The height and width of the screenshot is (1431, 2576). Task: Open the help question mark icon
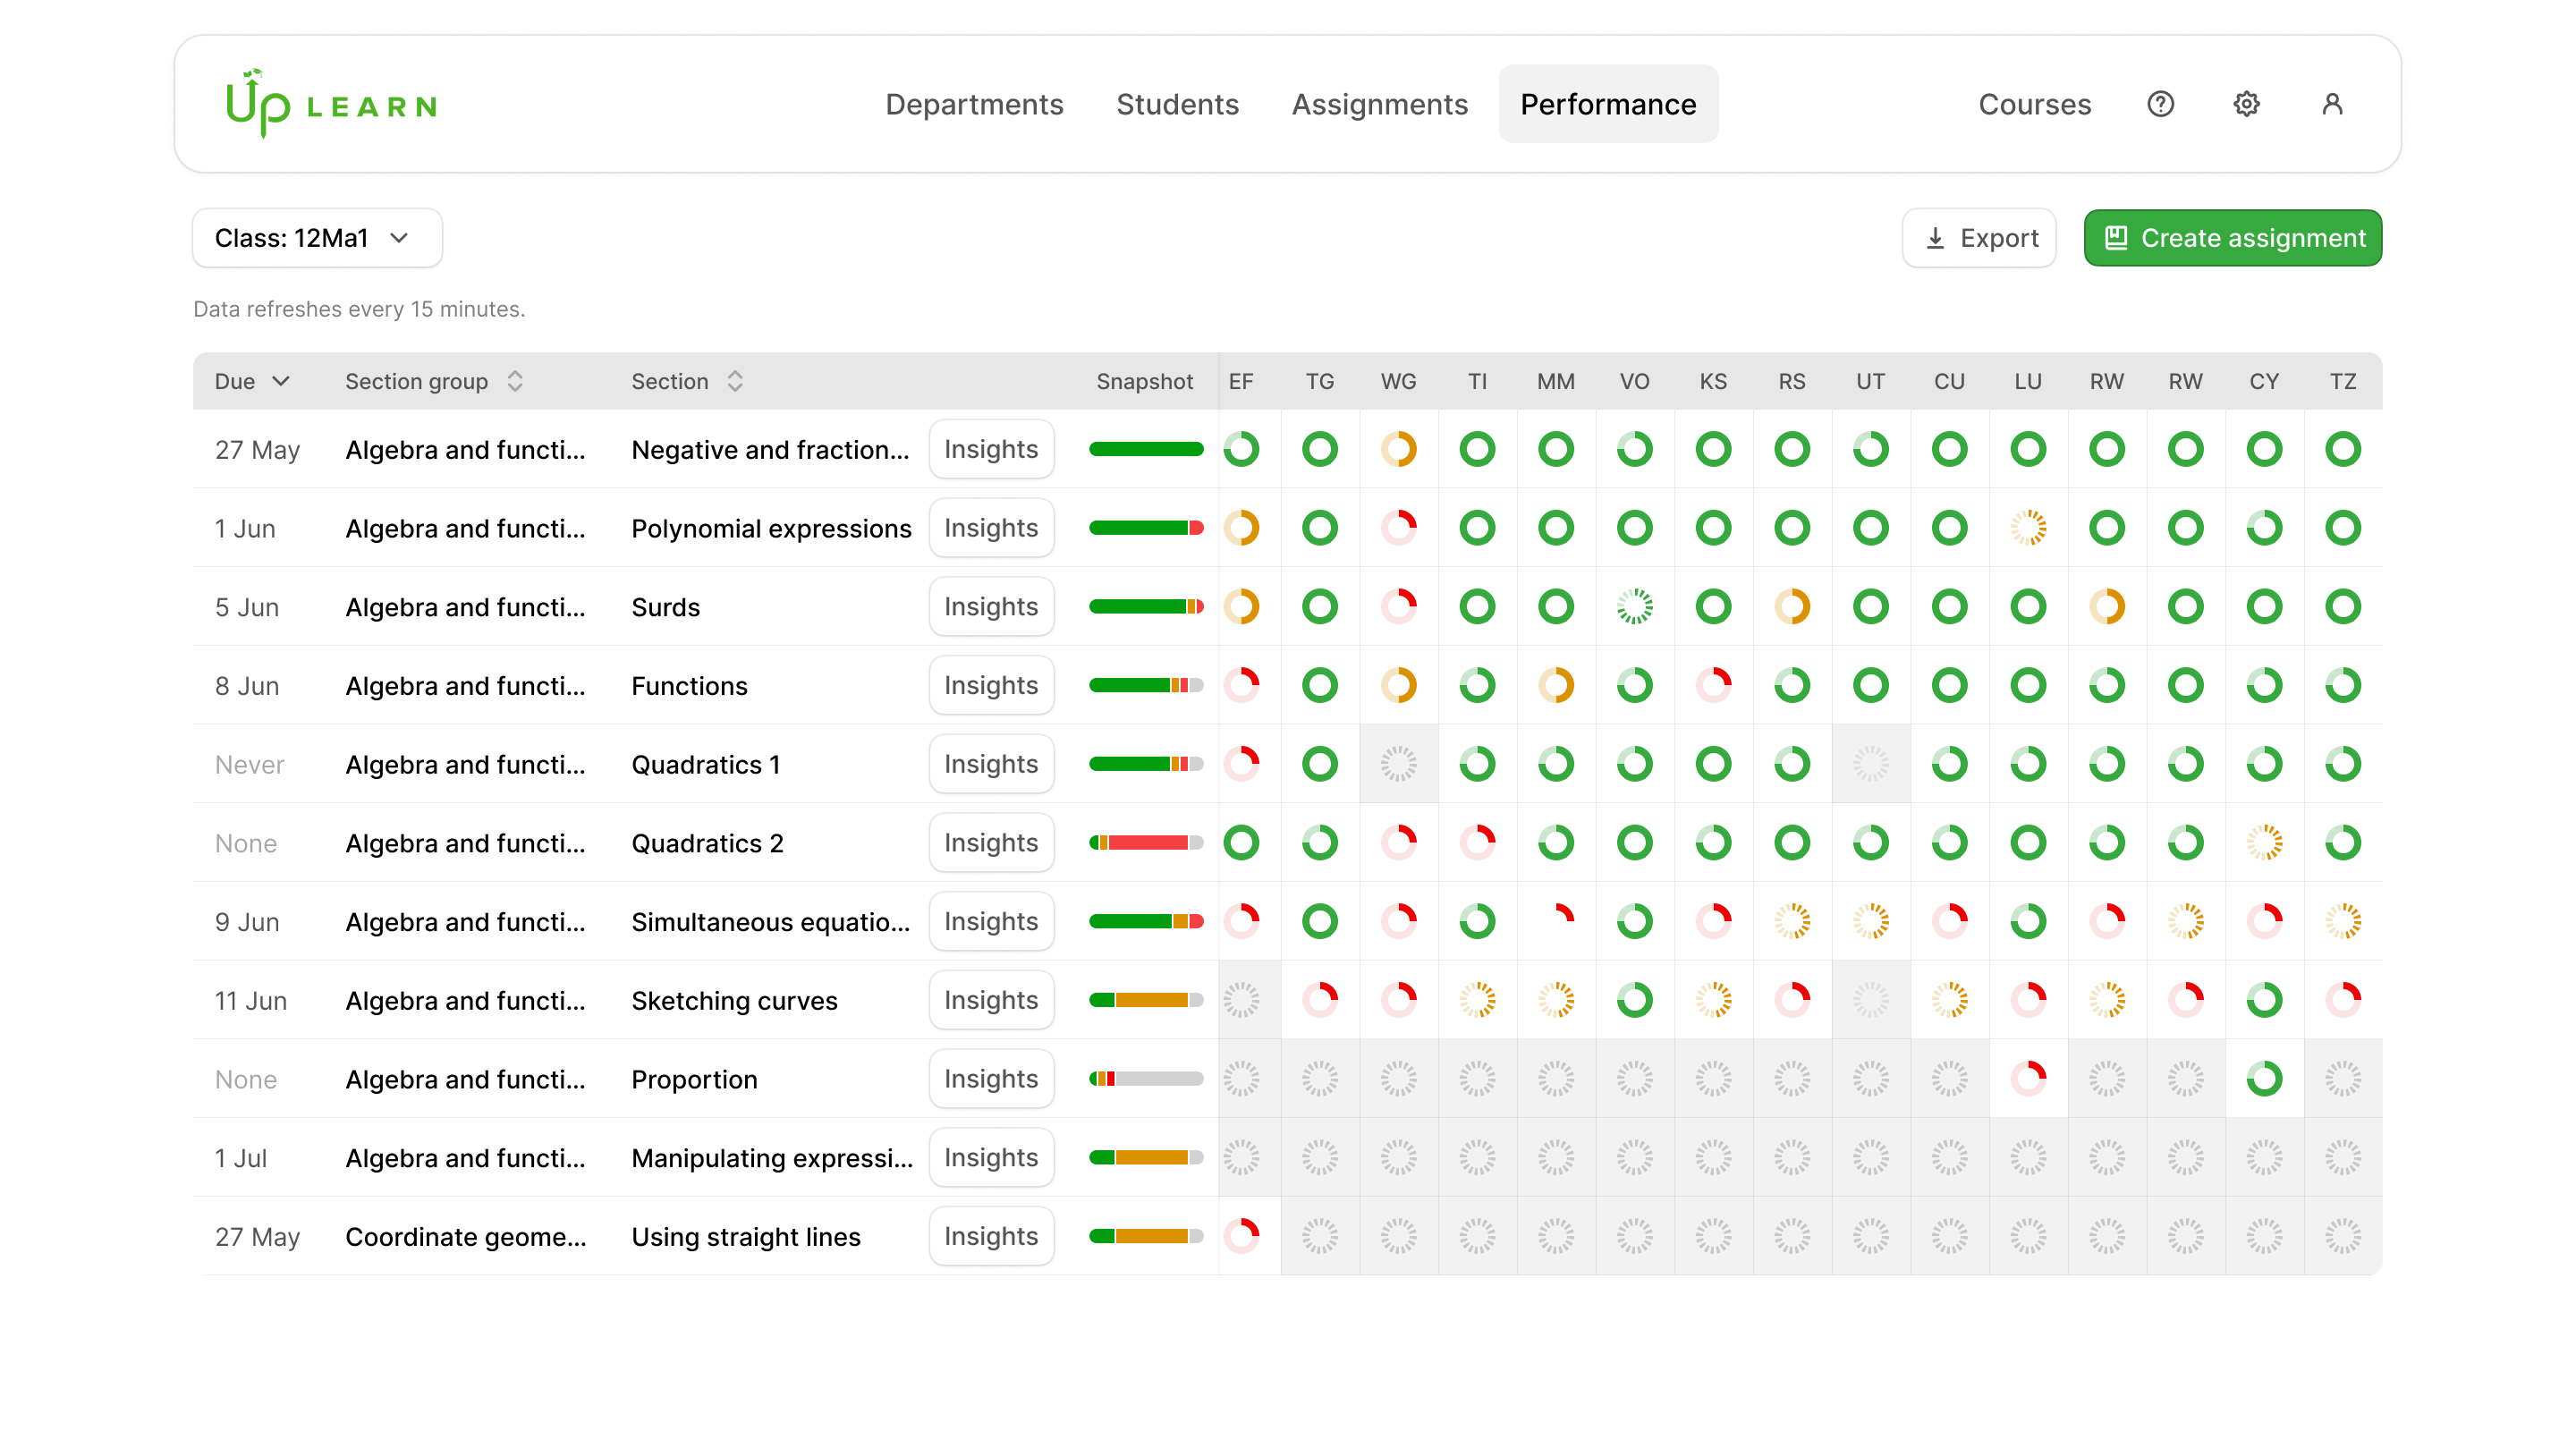click(2160, 104)
